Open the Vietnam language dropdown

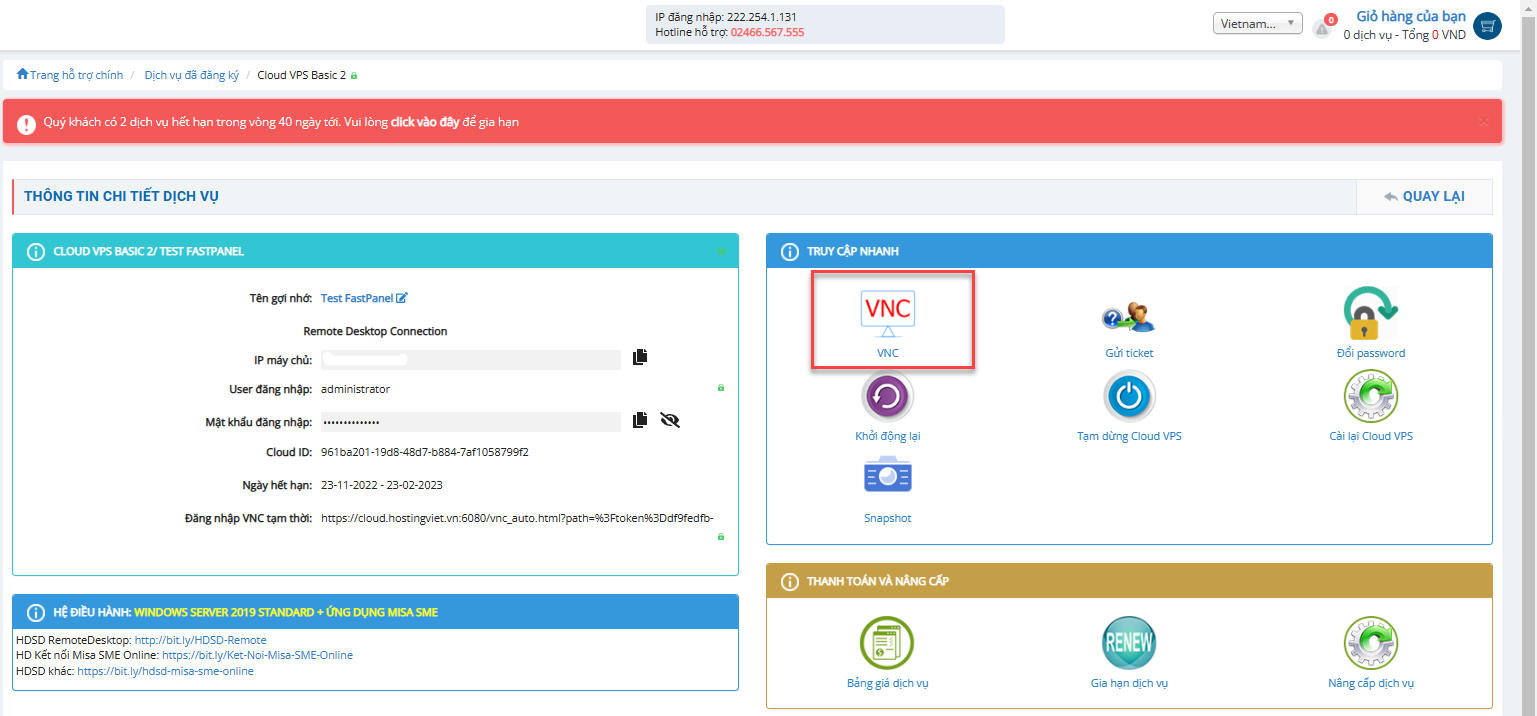(1257, 24)
